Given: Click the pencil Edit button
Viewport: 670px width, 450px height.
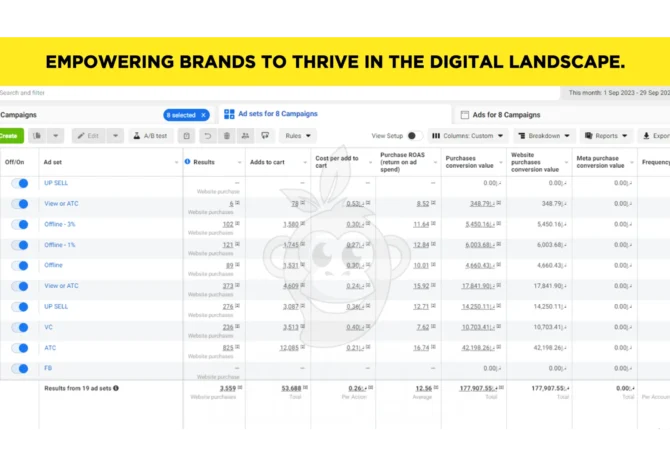Looking at the screenshot, I should [x=88, y=136].
